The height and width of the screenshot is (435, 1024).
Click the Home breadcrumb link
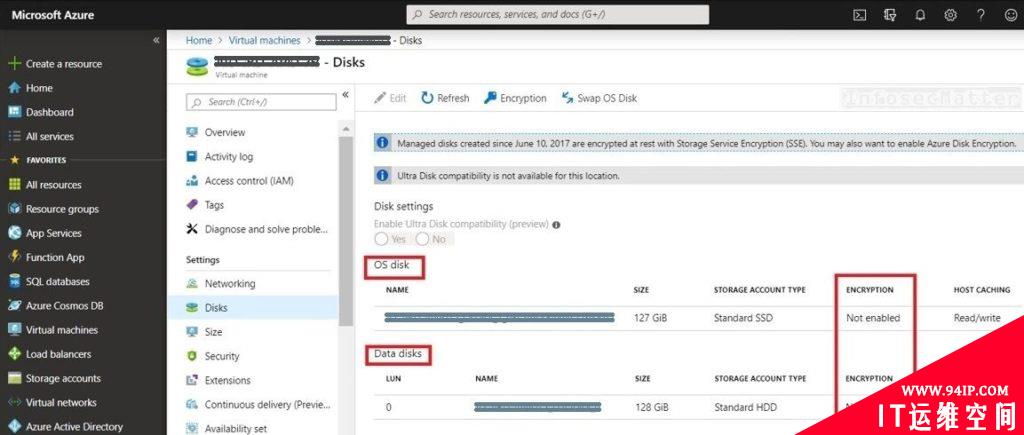[199, 40]
